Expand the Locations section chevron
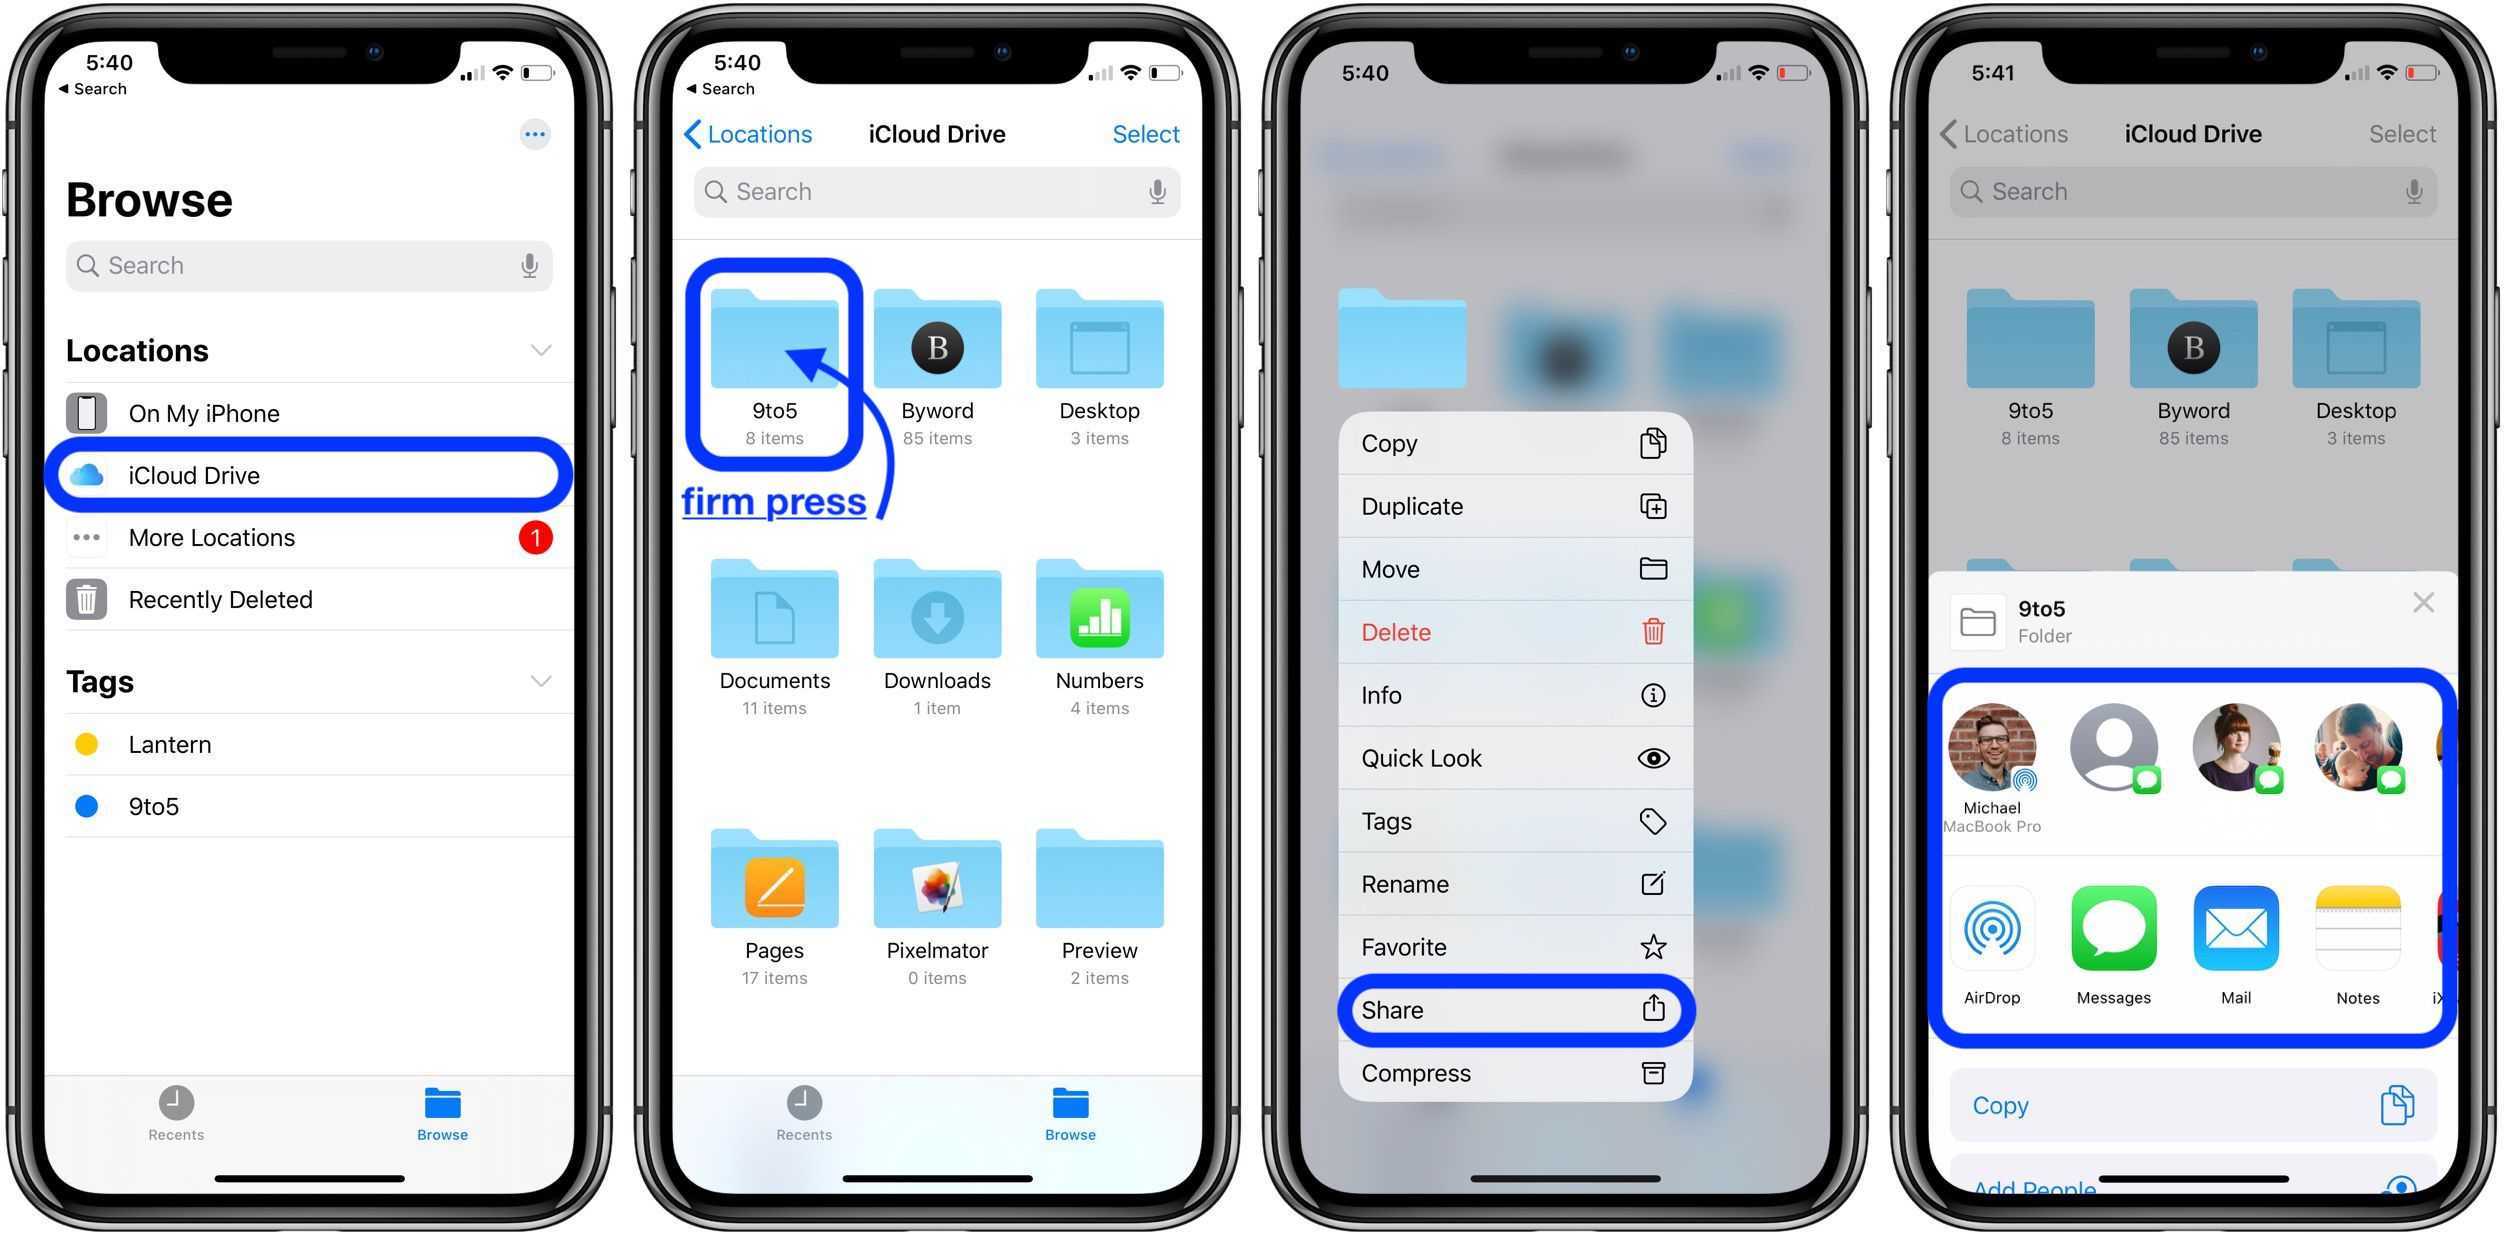Viewport: 2504px width, 1234px height. point(541,350)
